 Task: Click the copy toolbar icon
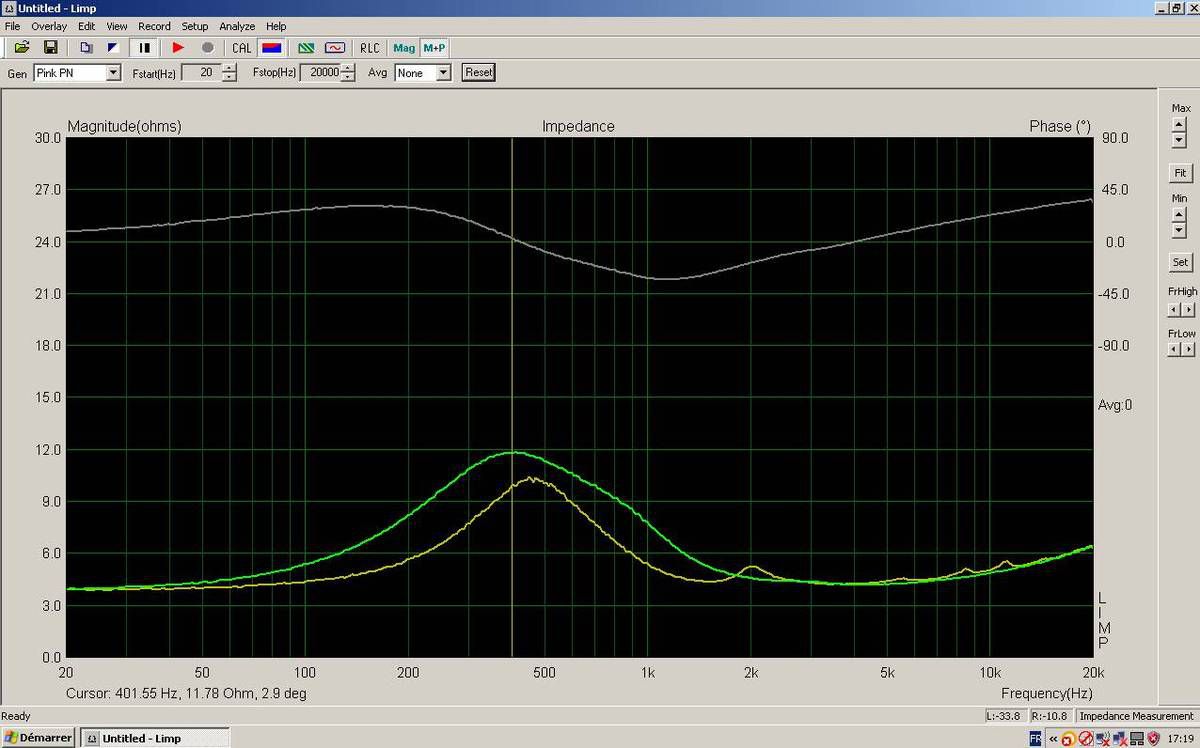click(x=86, y=47)
